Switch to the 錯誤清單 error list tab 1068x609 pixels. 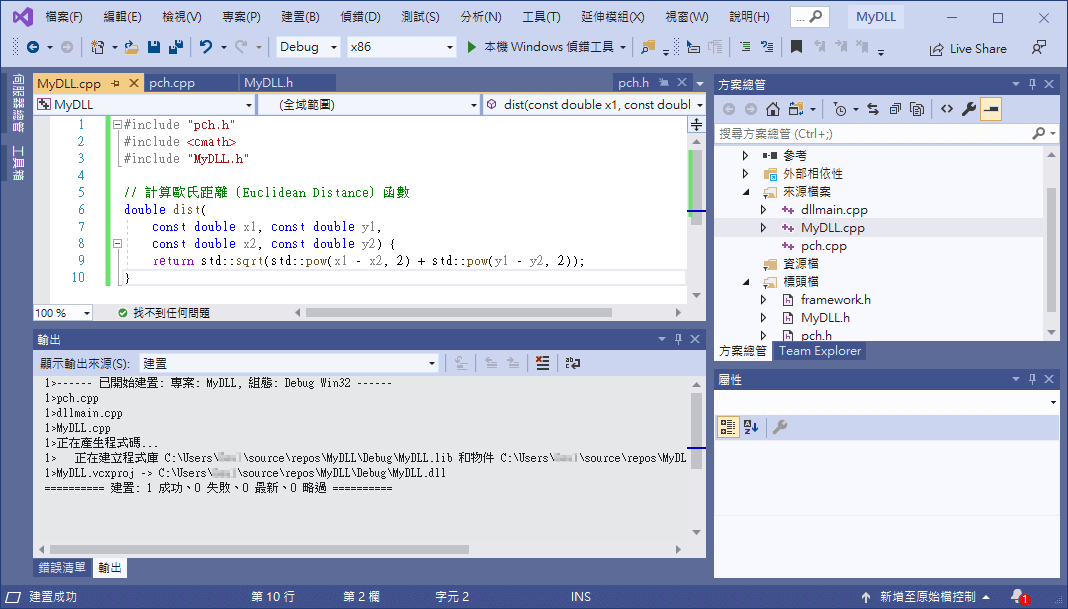coord(62,567)
